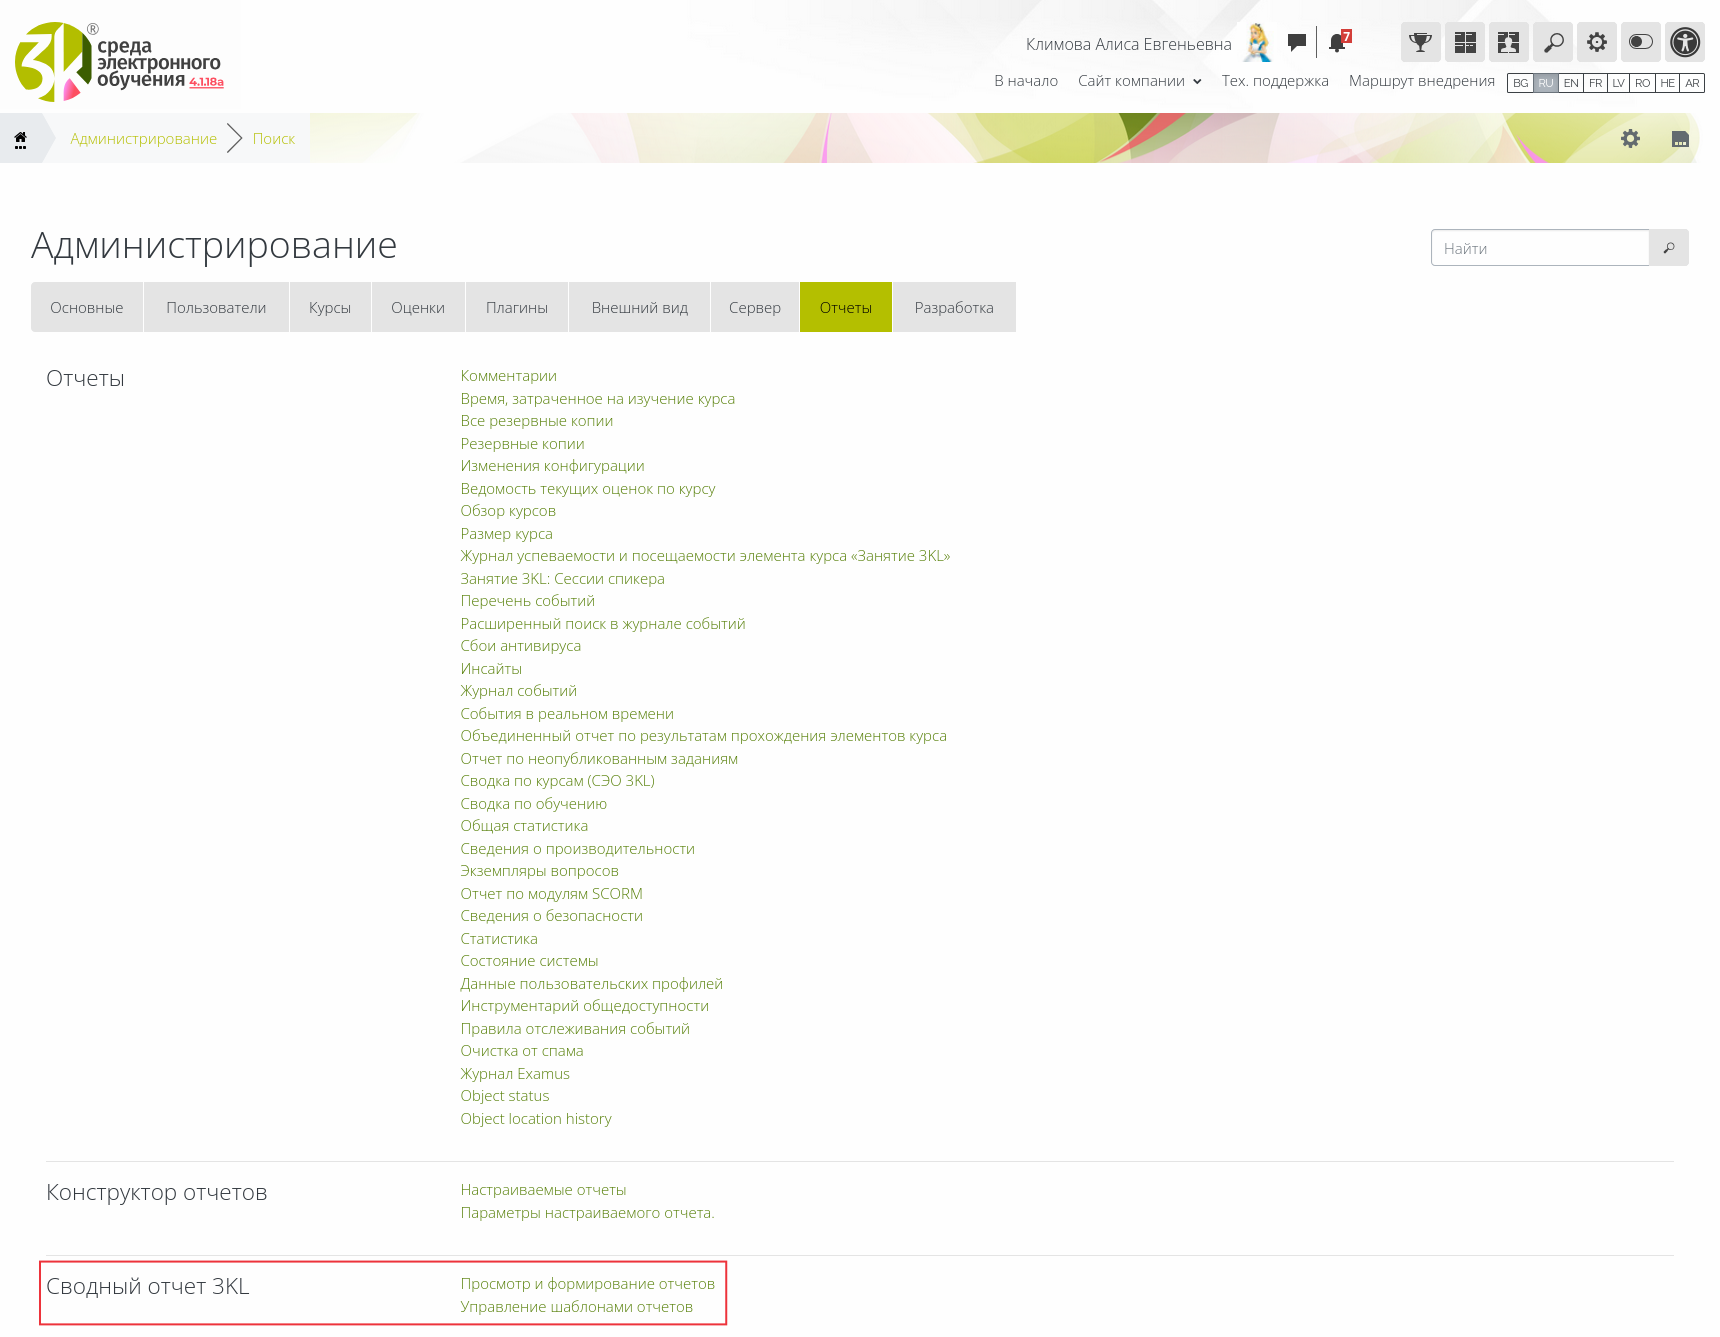1720x1337 pixels.
Task: Click the gear icon in the banner bar
Action: pos(1630,139)
